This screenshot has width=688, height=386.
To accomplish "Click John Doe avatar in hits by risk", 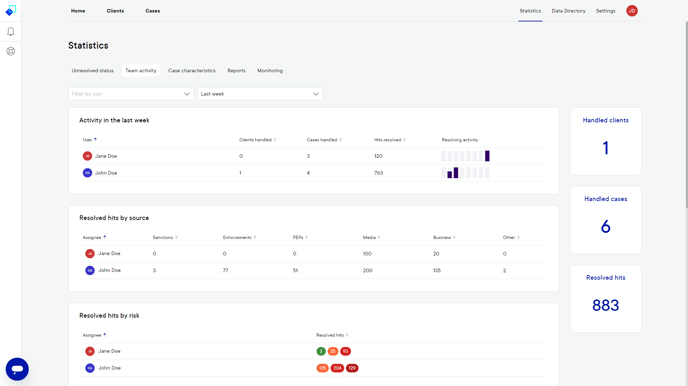I will tap(90, 368).
